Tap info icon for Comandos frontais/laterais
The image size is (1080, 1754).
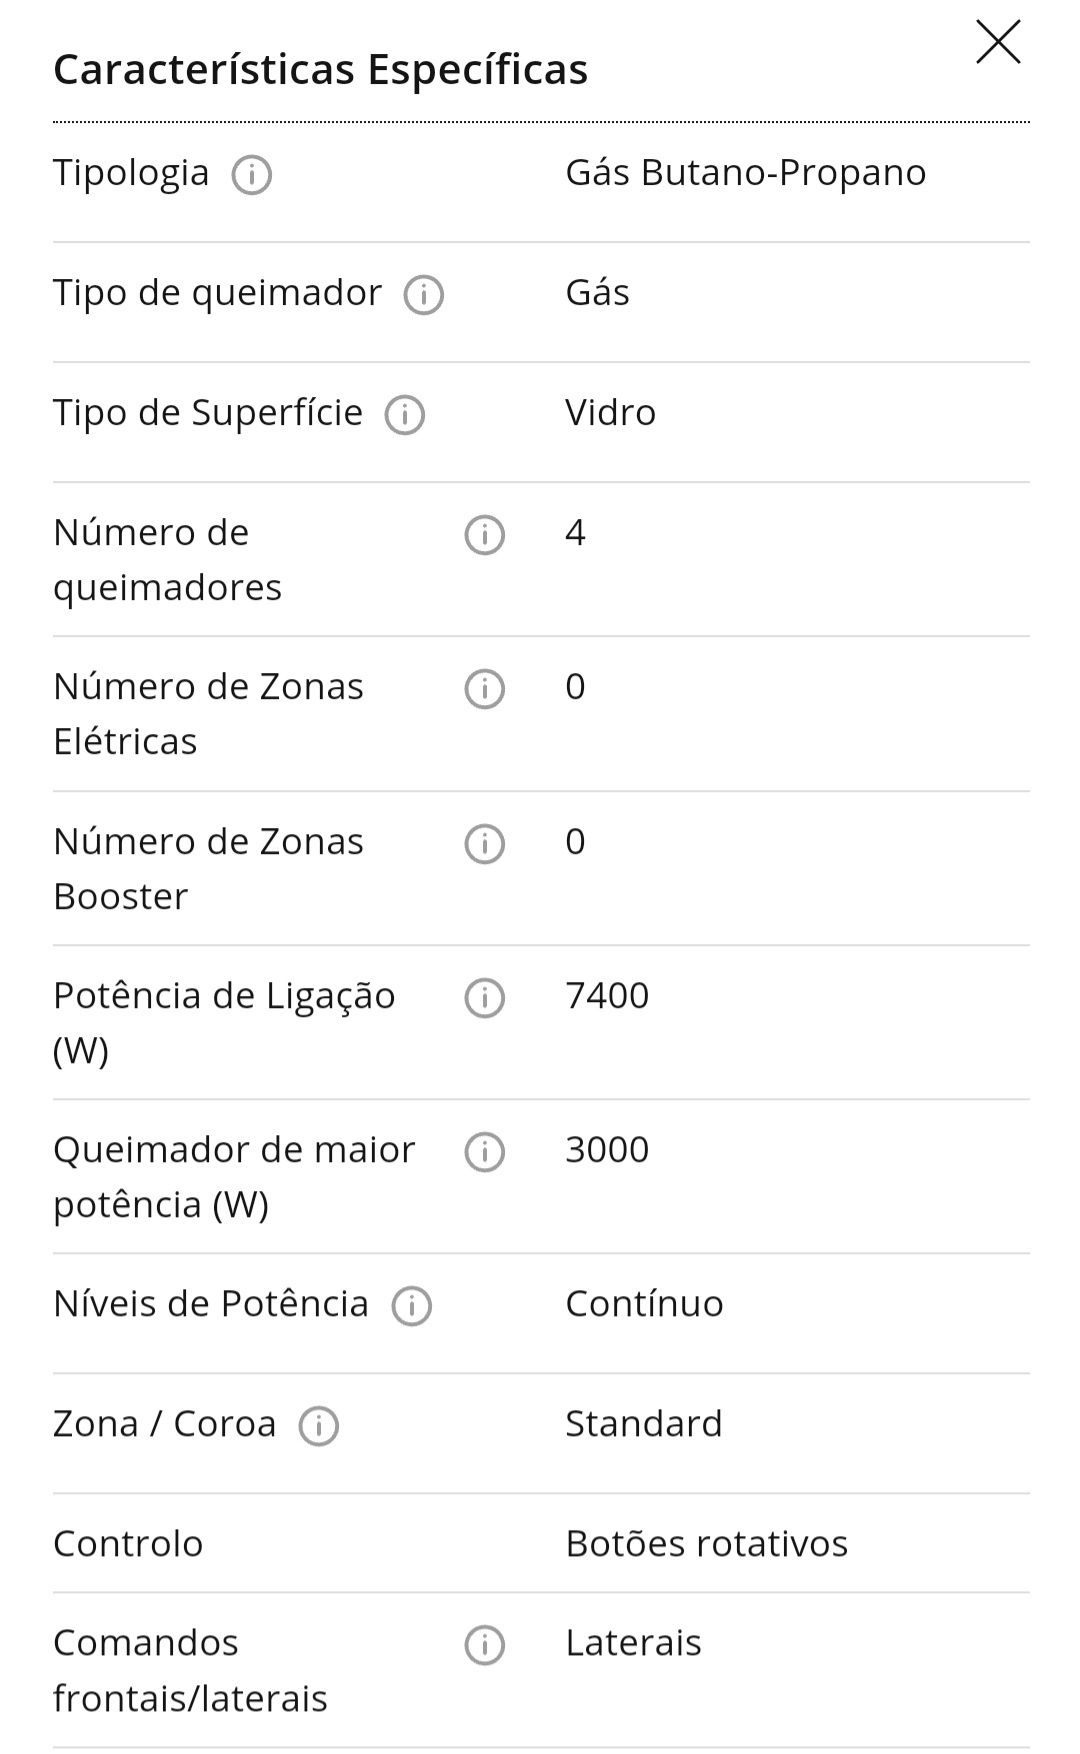click(x=484, y=1645)
